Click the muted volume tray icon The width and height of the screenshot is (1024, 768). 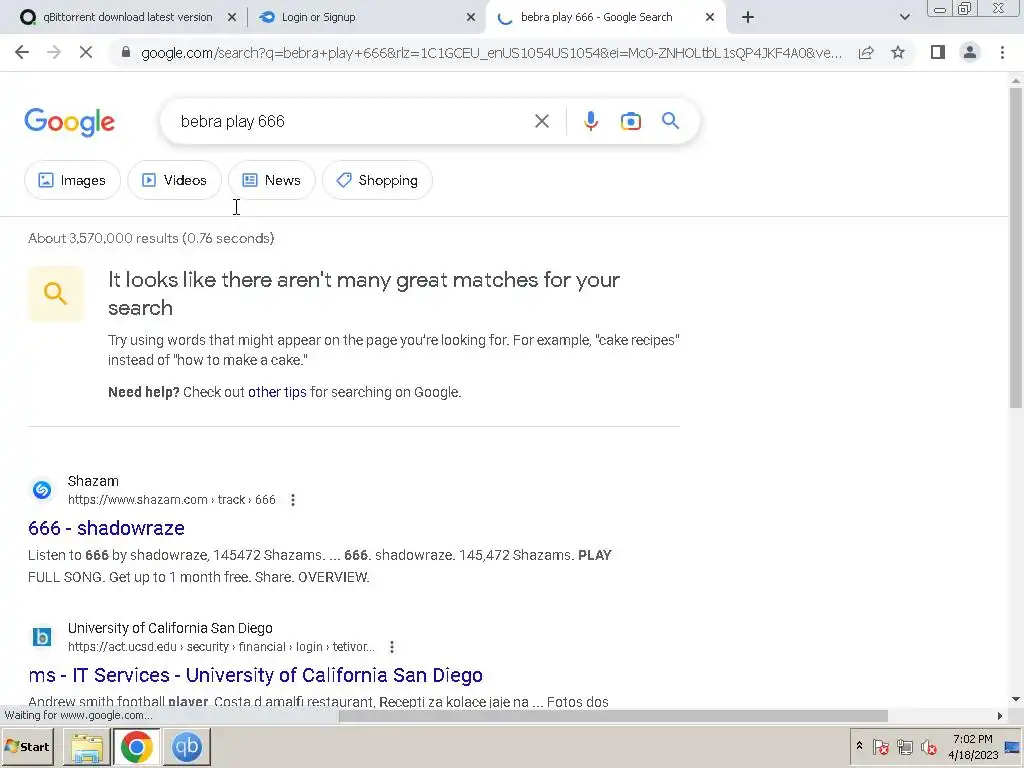[x=928, y=747]
